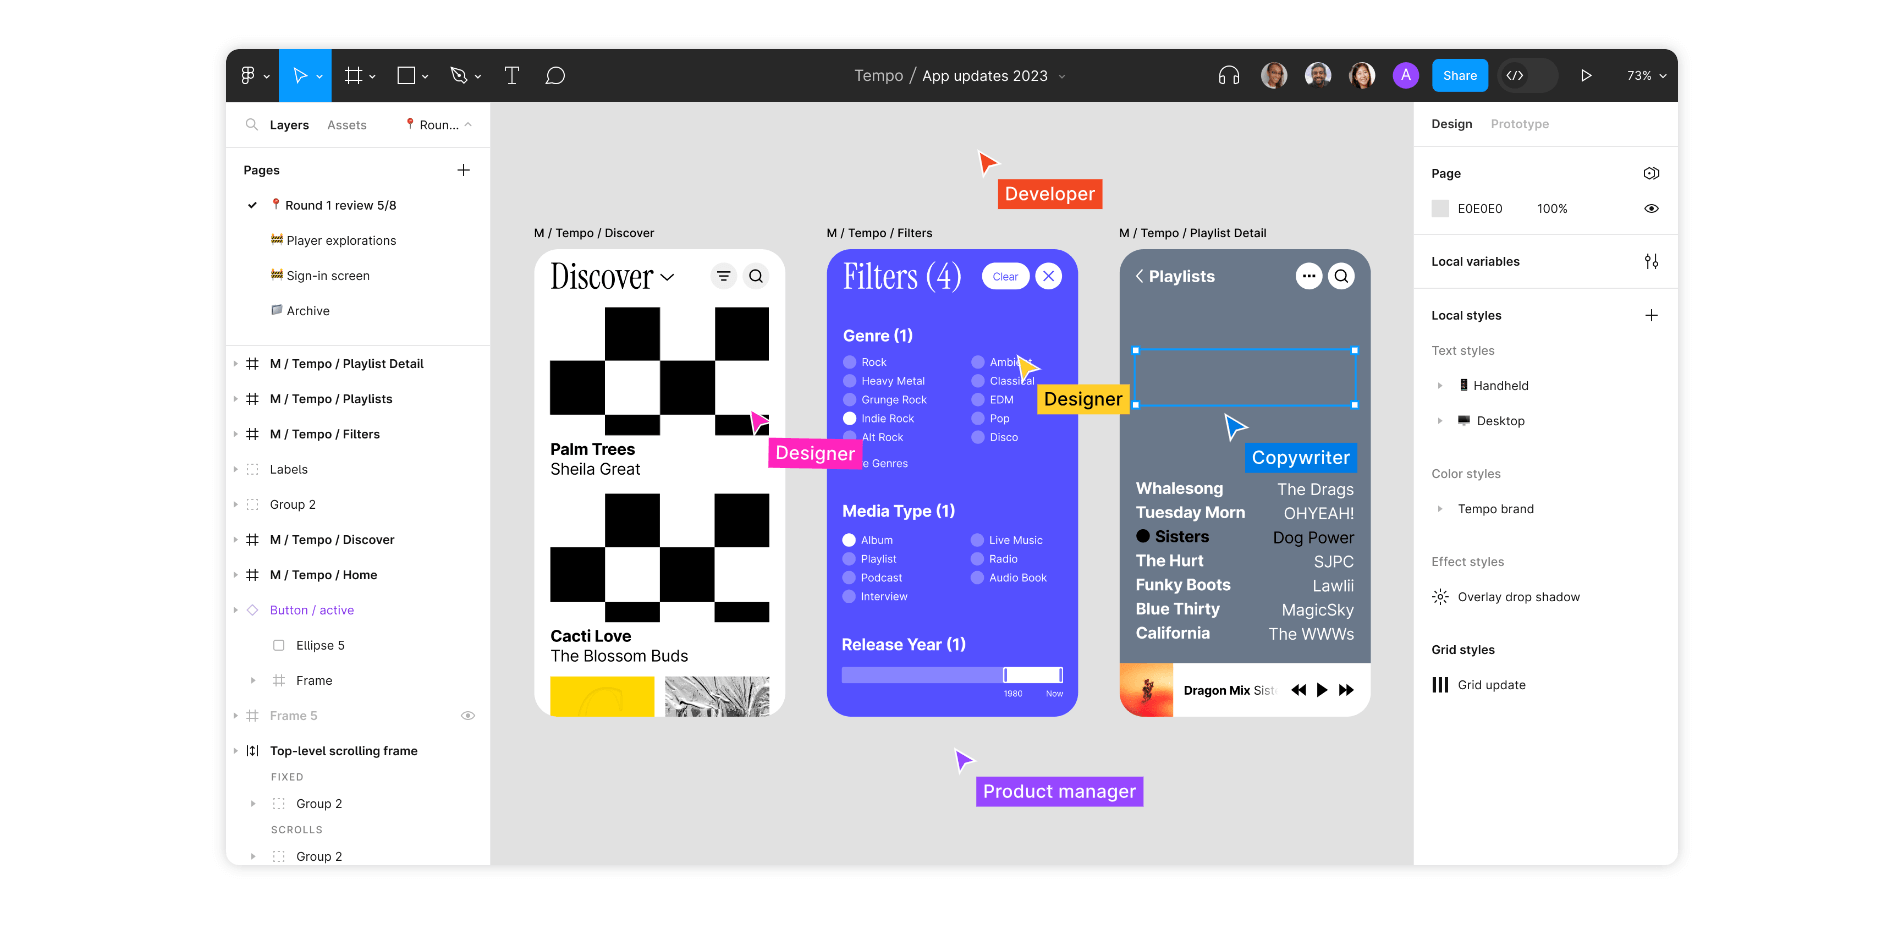Show hidden Frame 5 layer
This screenshot has width=1900, height=931.
pos(467,716)
